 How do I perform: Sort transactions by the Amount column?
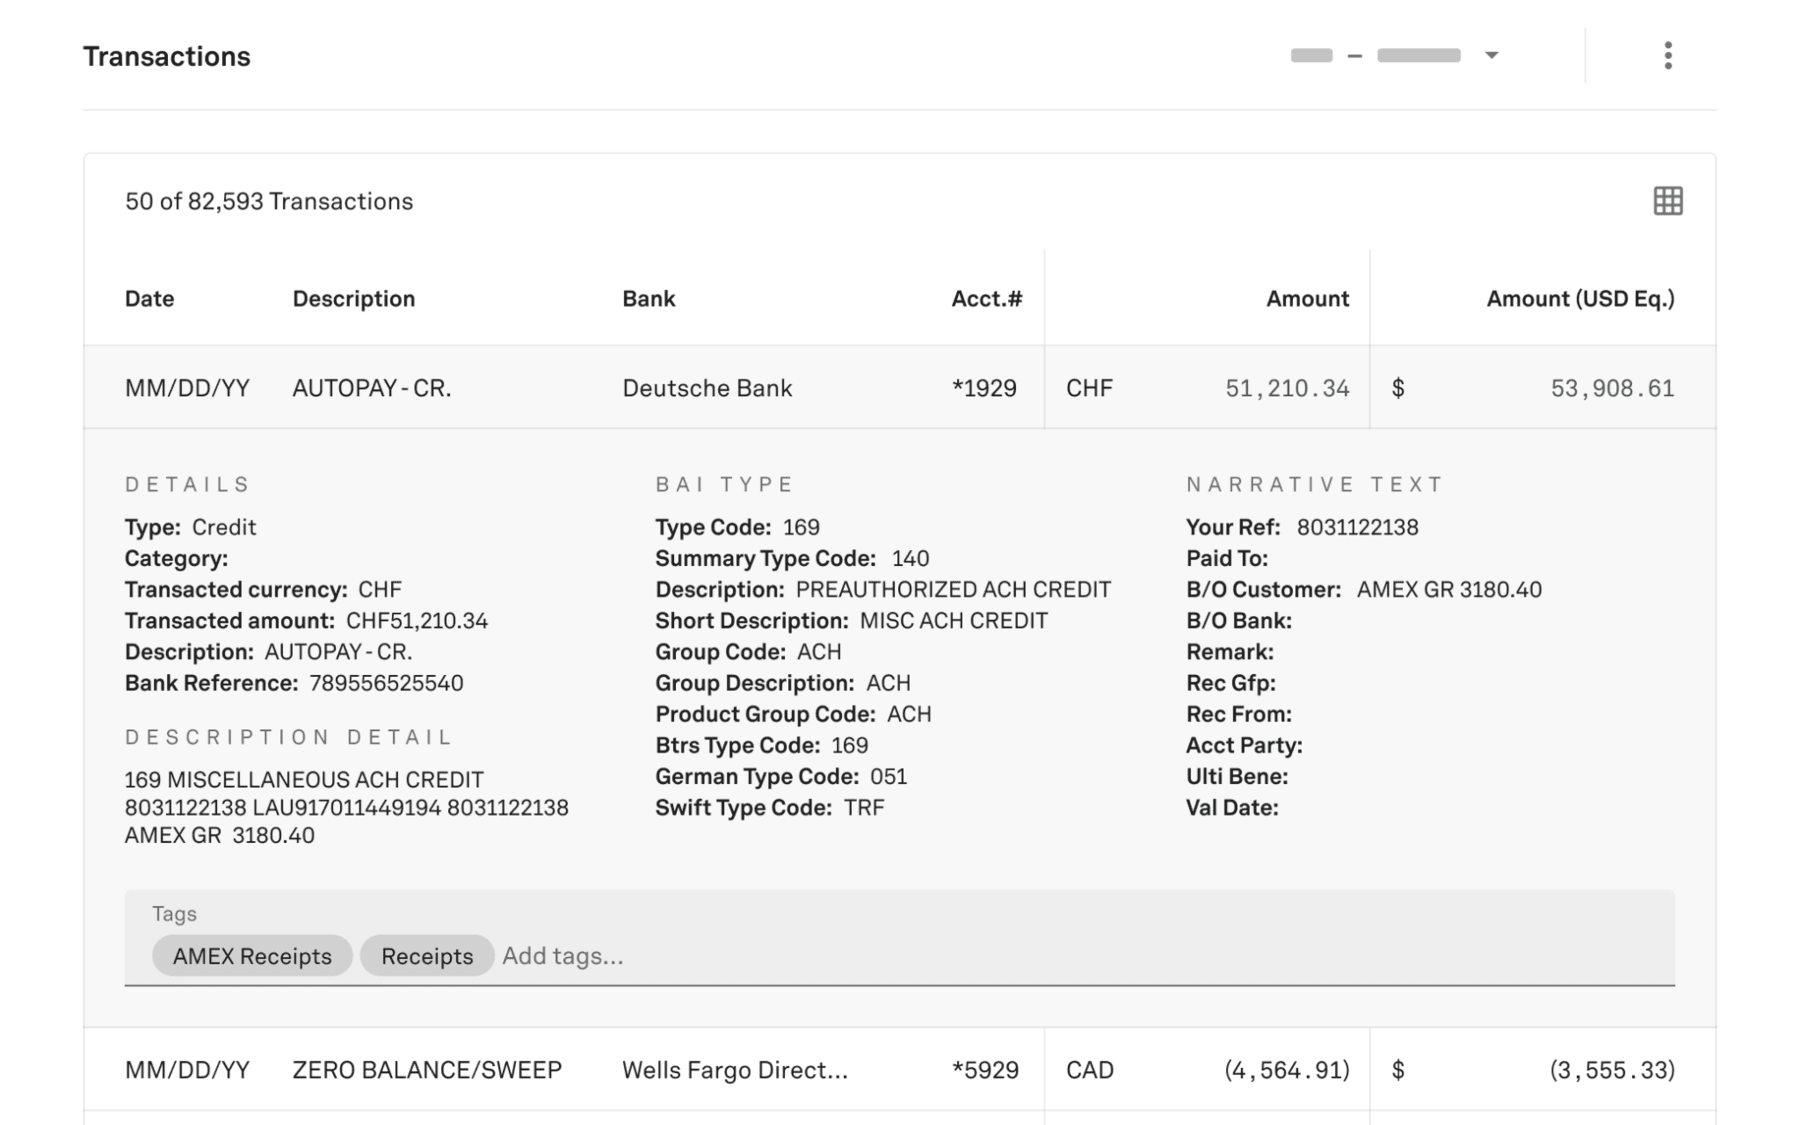pyautogui.click(x=1307, y=298)
